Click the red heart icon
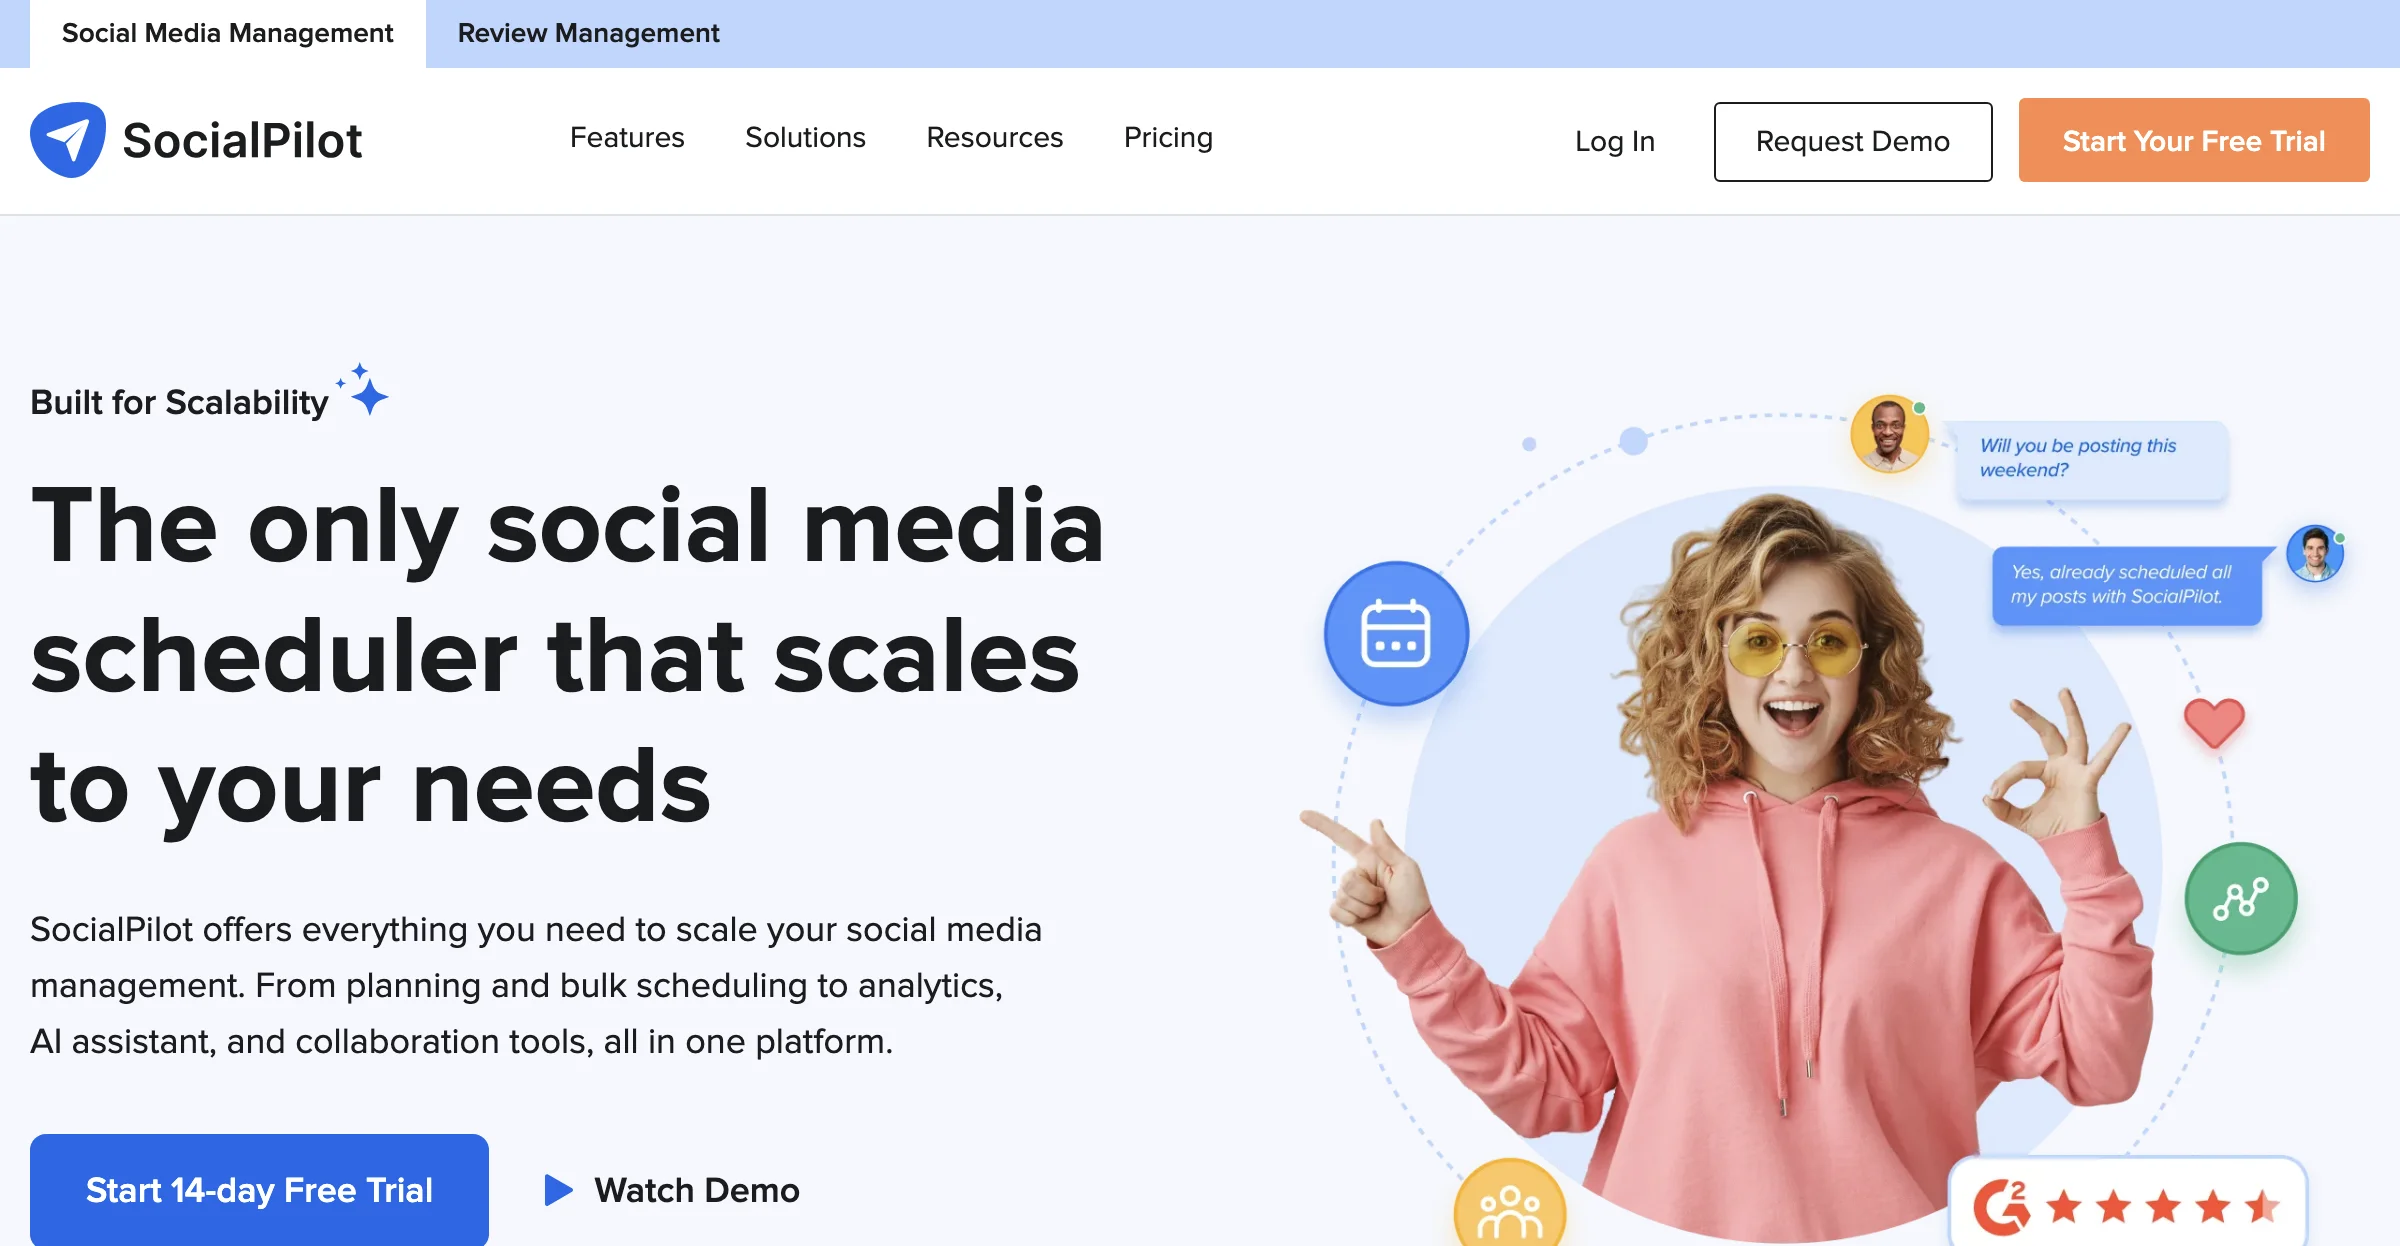The width and height of the screenshot is (2400, 1246). point(2214,723)
